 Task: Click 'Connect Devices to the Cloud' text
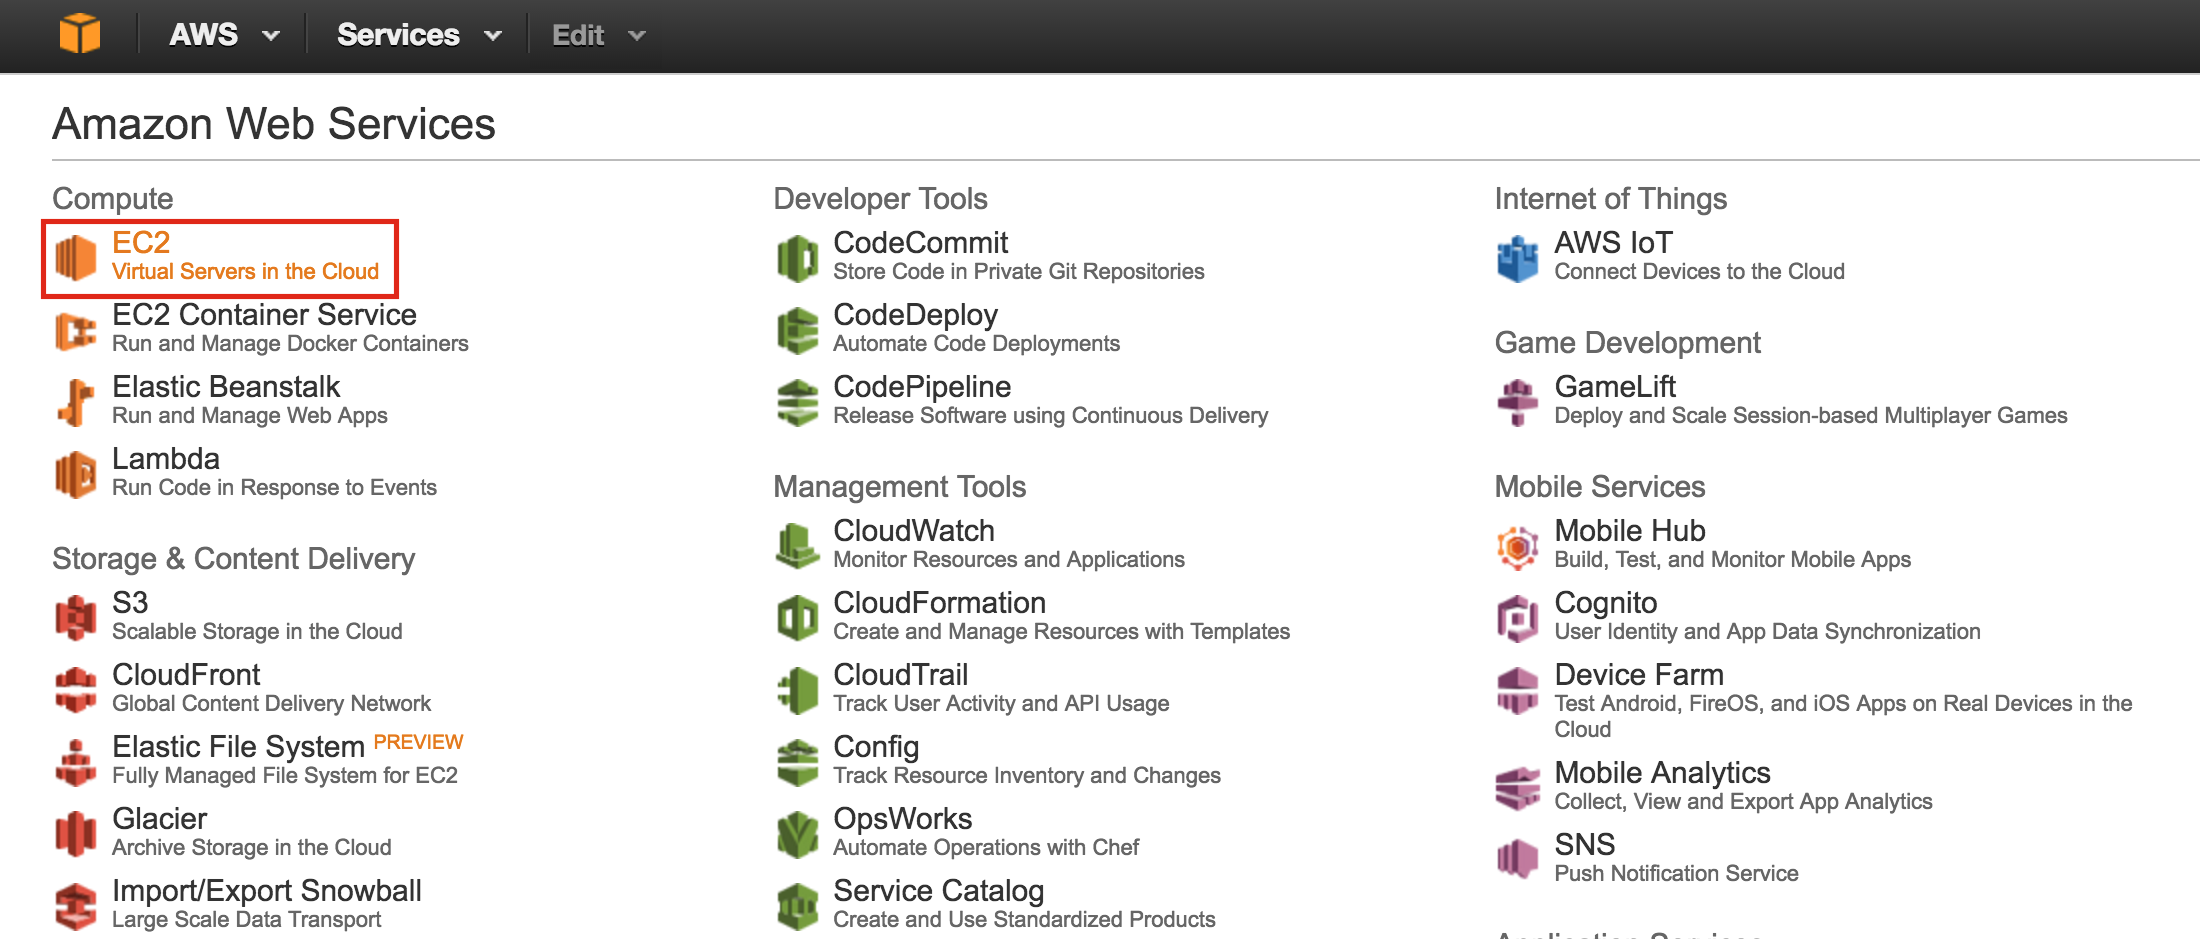tap(1699, 271)
